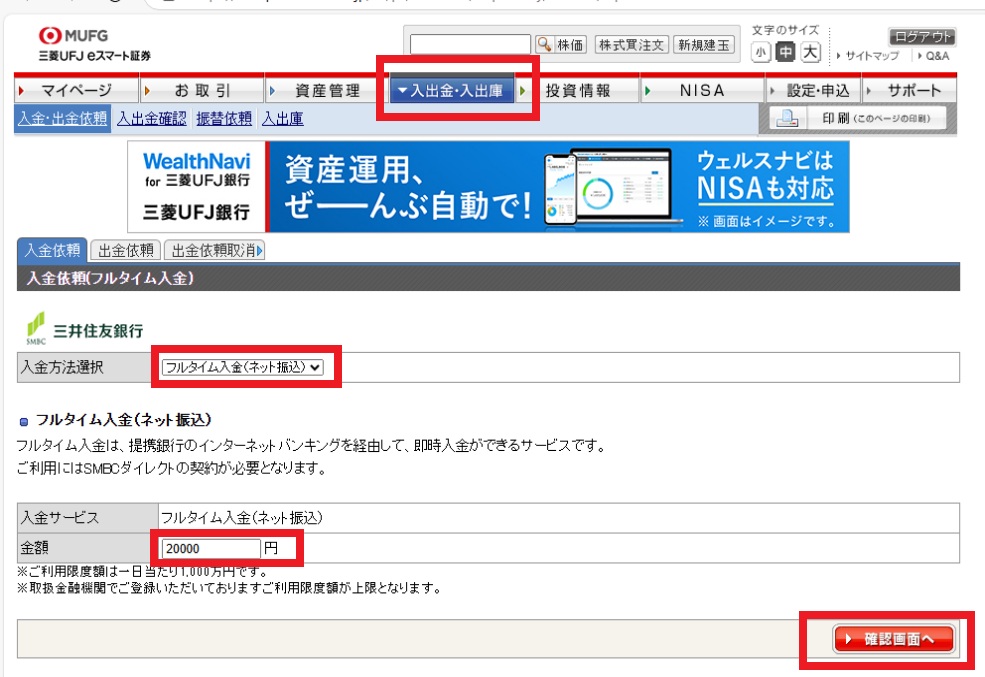Click the 金額 amount field showing 20000
This screenshot has height=677, width=985.
tap(211, 548)
